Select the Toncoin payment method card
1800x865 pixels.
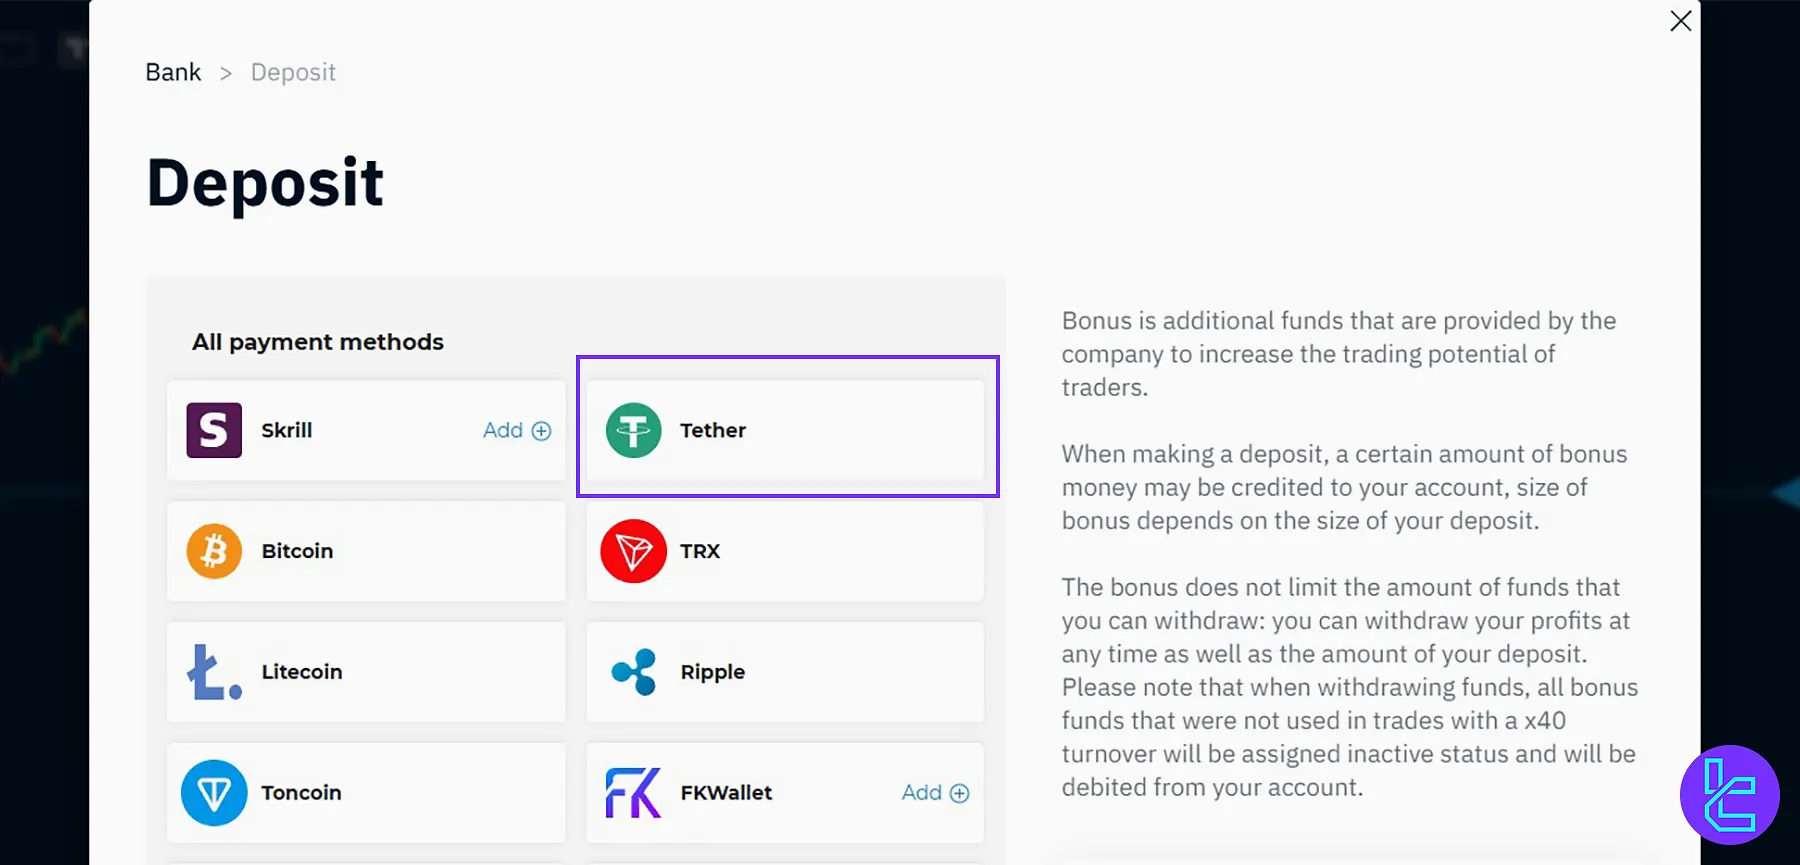point(366,793)
